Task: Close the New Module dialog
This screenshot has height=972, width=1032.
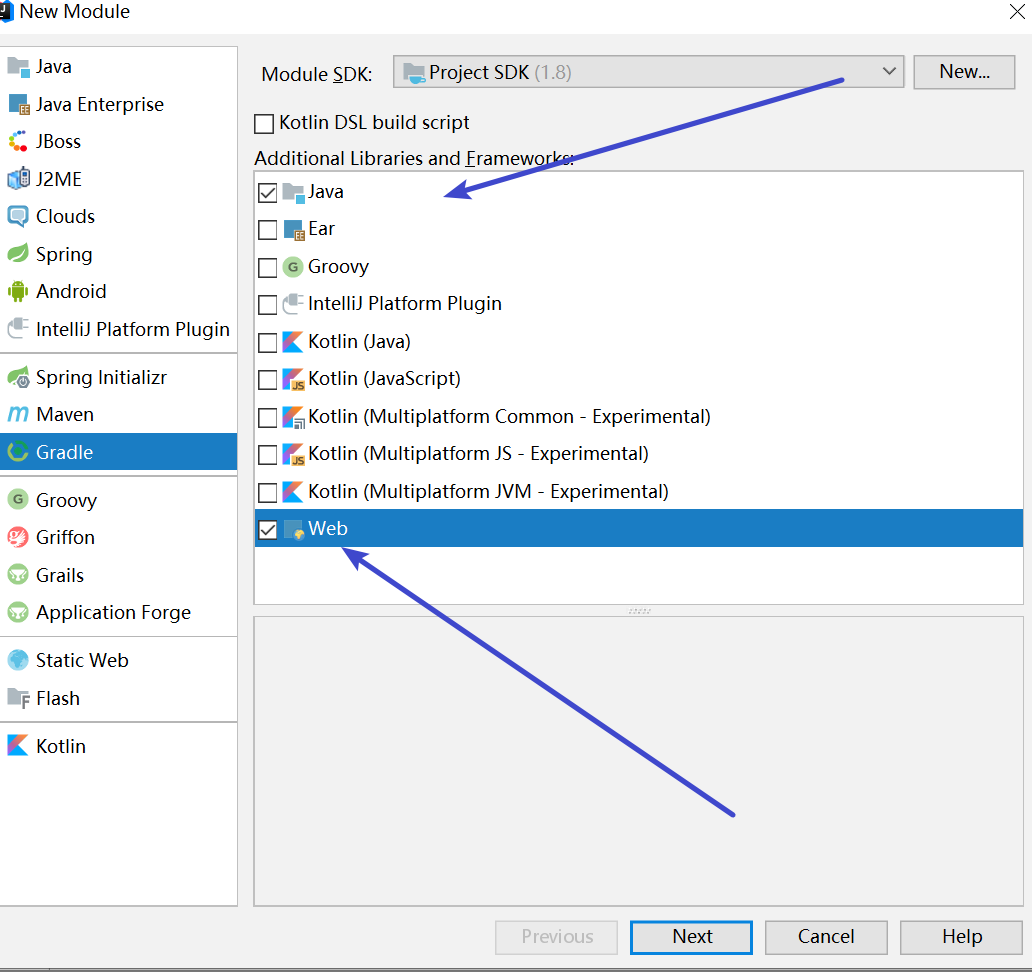Action: point(1016,12)
